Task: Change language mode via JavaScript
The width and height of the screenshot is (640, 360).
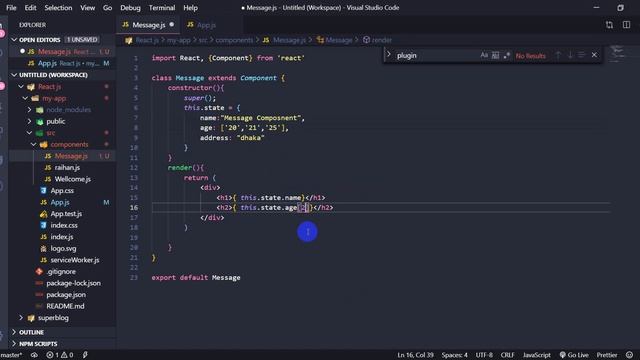Action: click(x=537, y=355)
